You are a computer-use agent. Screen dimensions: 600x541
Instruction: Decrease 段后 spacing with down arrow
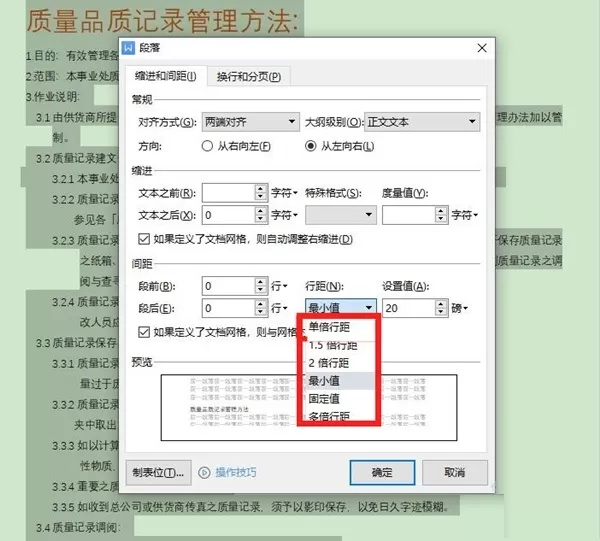click(261, 312)
